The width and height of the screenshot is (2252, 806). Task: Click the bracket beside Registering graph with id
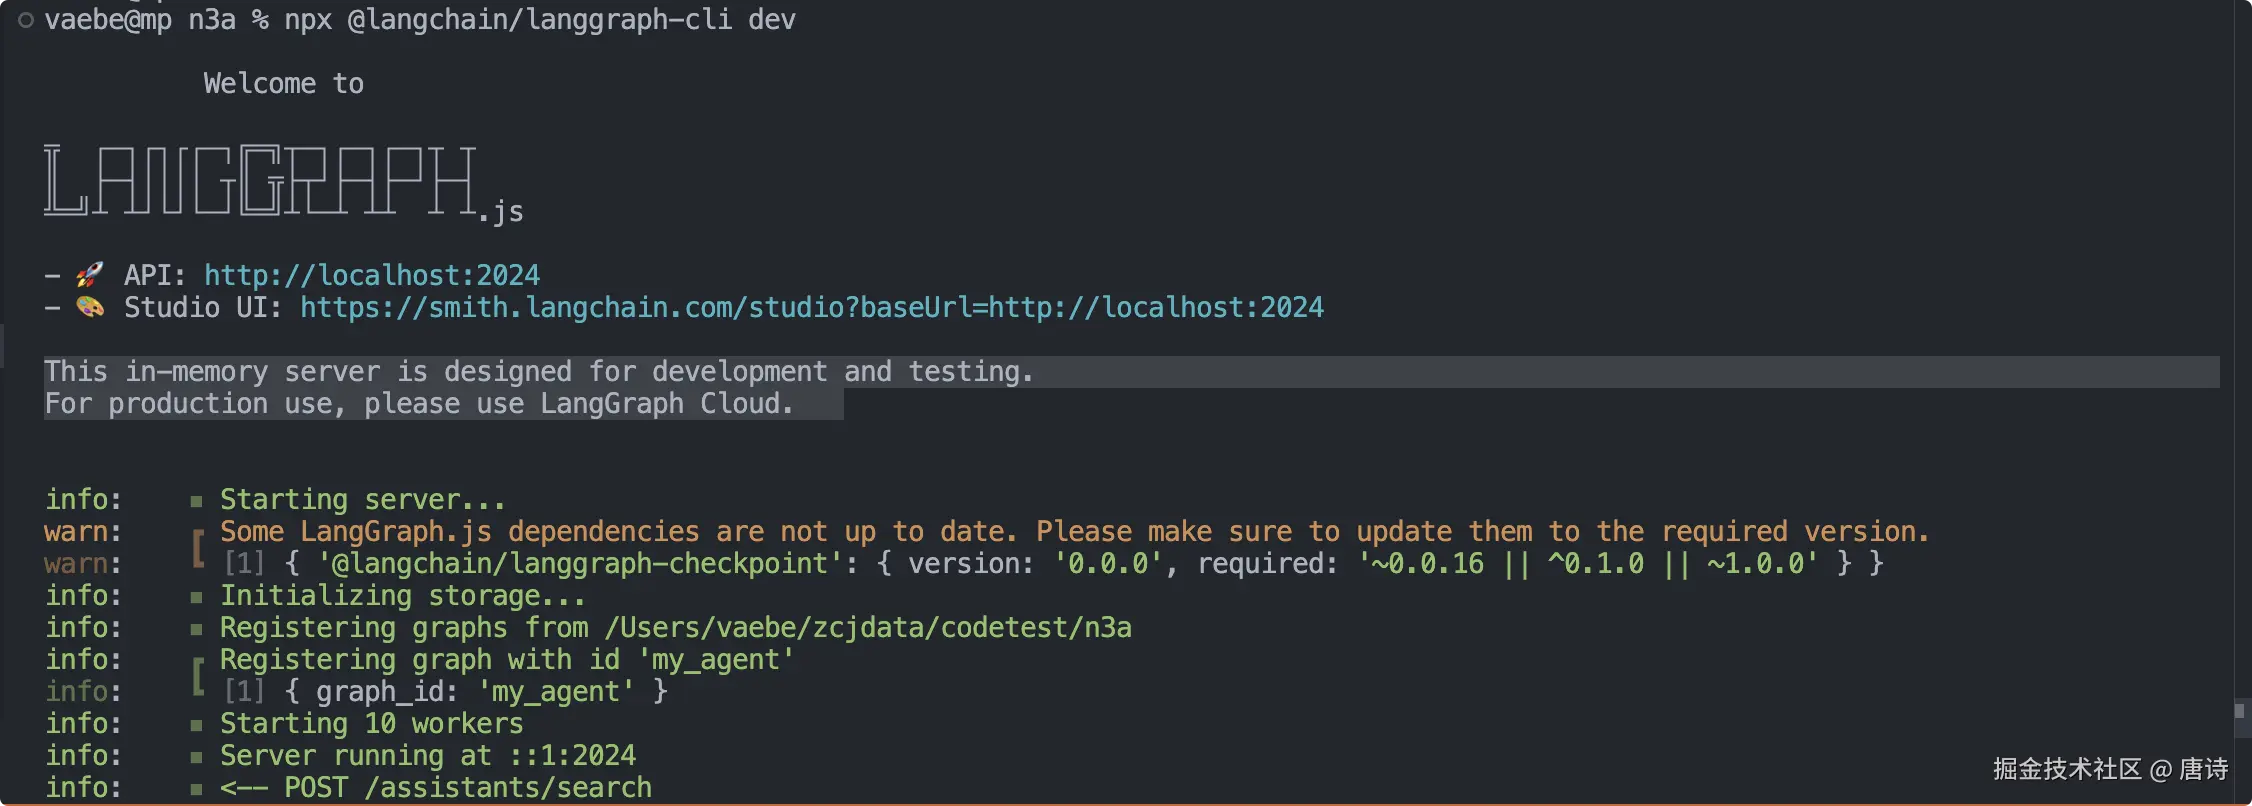pyautogui.click(x=199, y=676)
